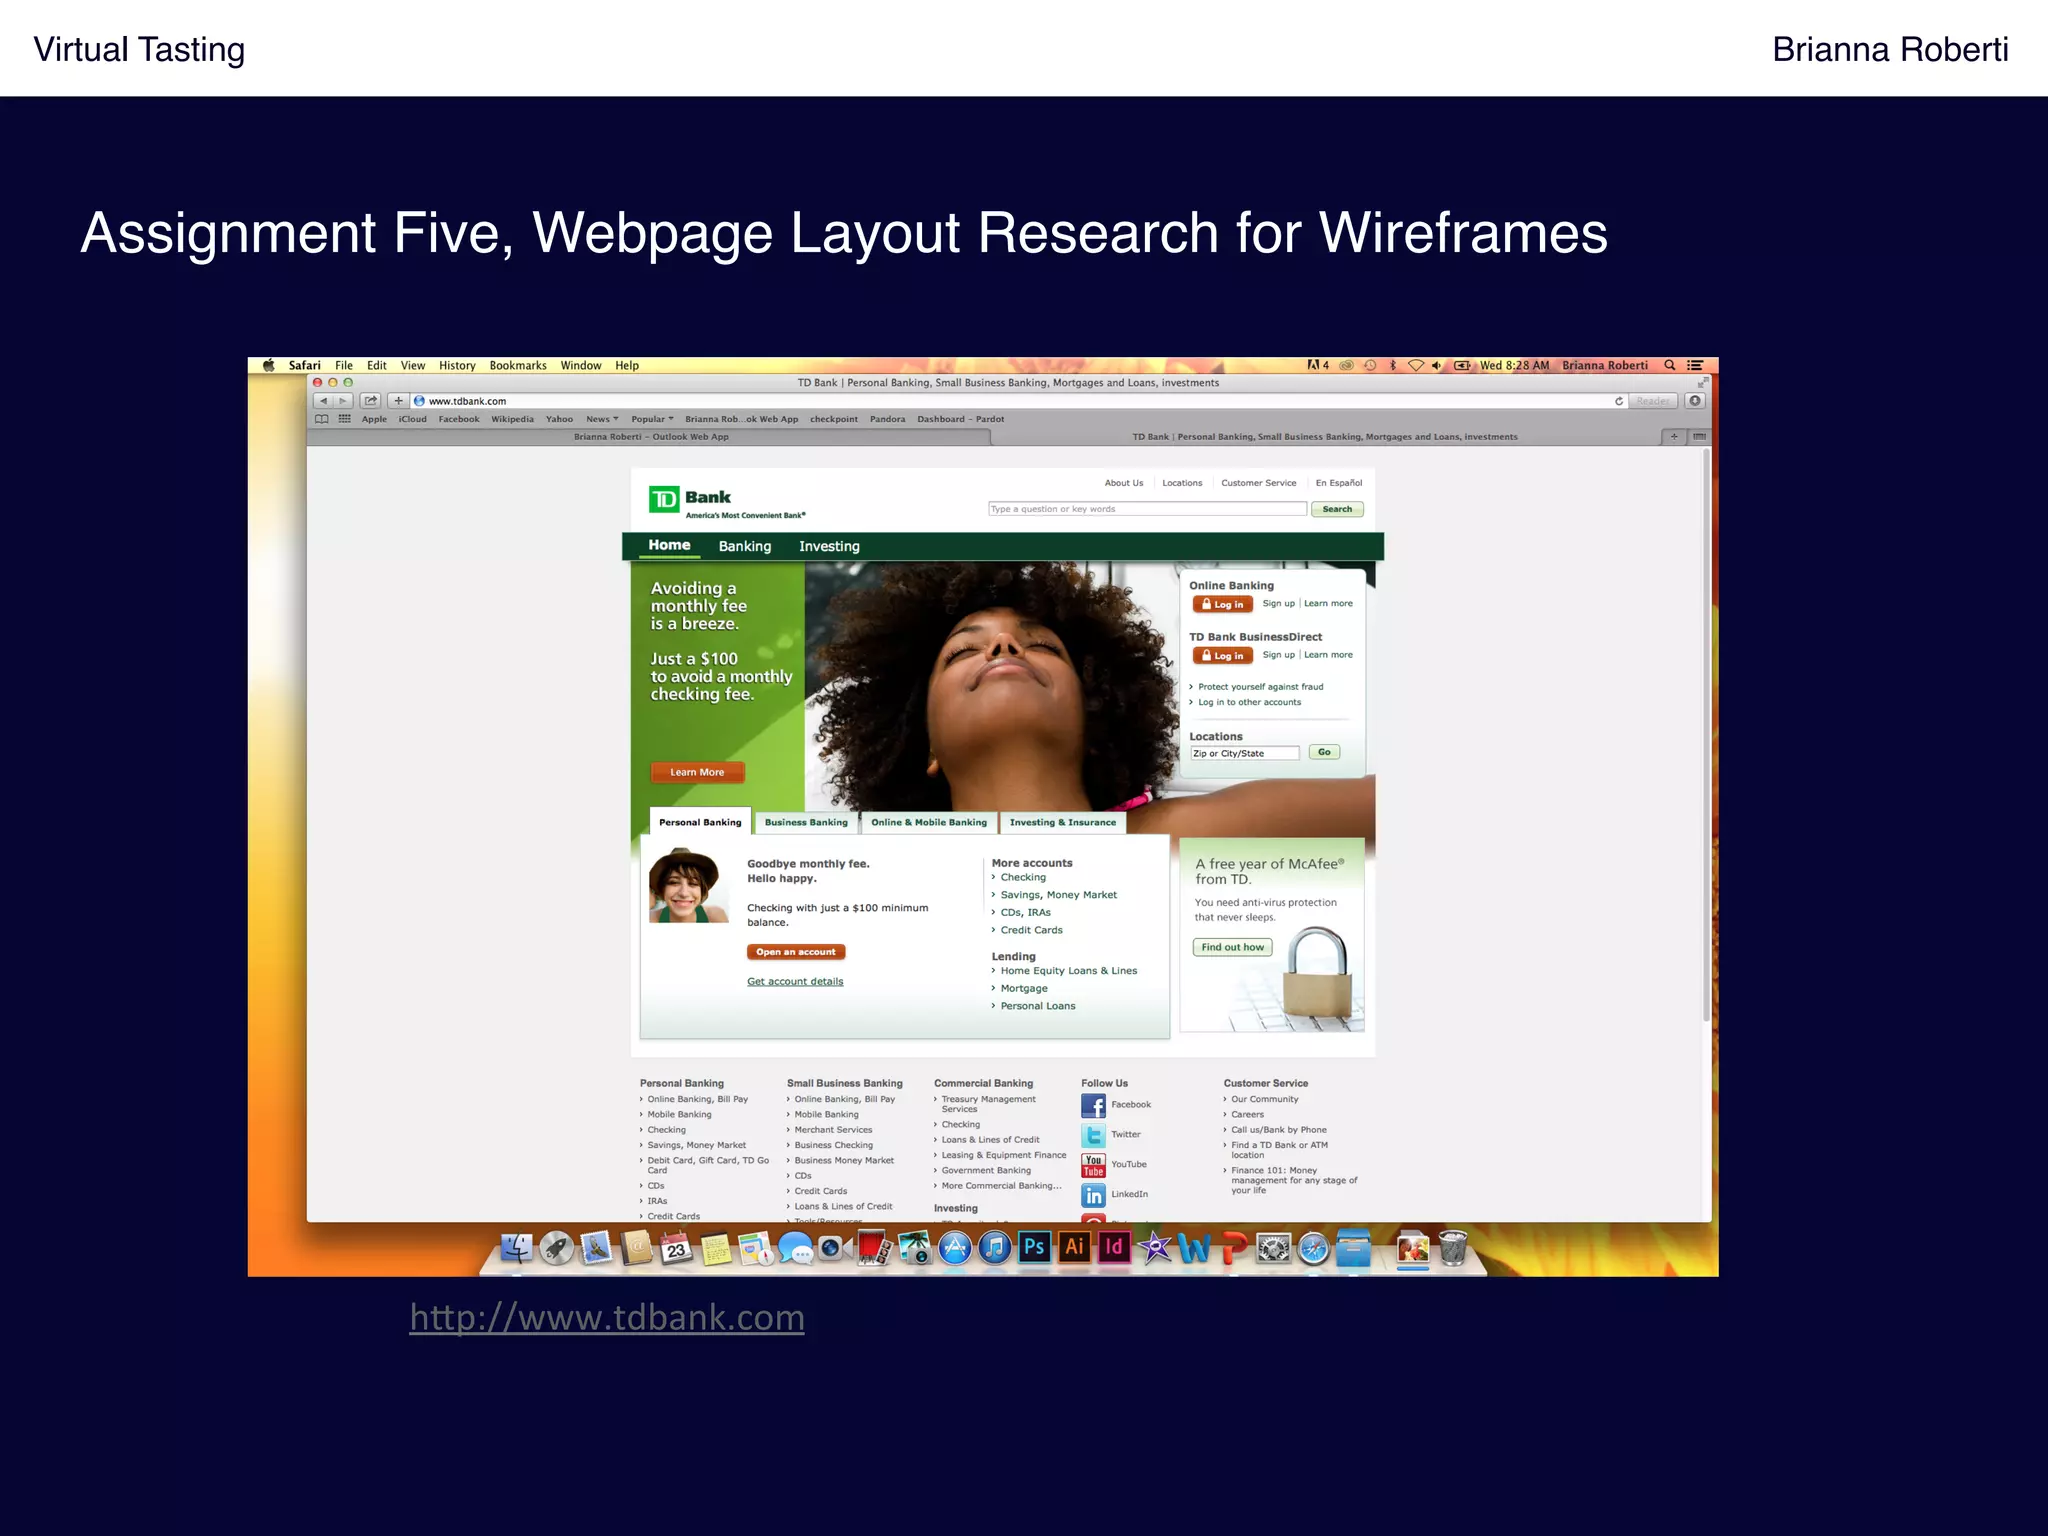2048x1536 pixels.
Task: Open the http://www.tdbank.com slide hyperlink
Action: click(607, 1318)
